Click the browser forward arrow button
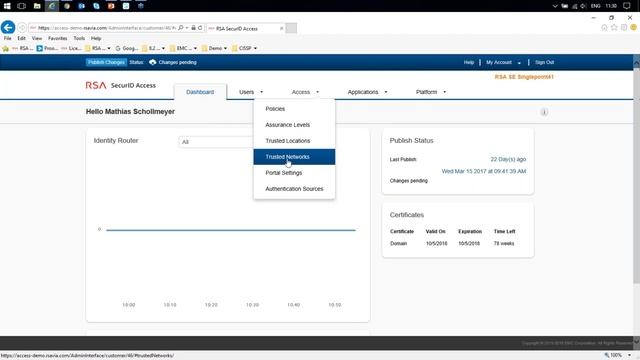Viewport: 640px width, 360px height. tap(22, 28)
